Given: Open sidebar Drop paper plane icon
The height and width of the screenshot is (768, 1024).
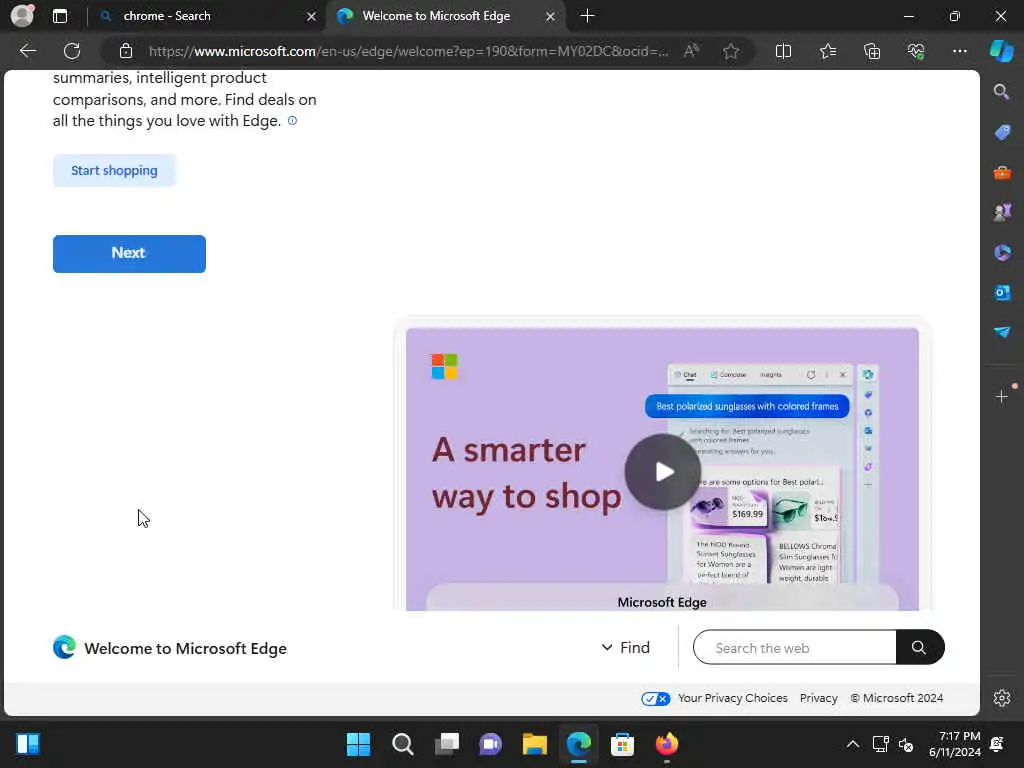Looking at the screenshot, I should tap(1002, 332).
